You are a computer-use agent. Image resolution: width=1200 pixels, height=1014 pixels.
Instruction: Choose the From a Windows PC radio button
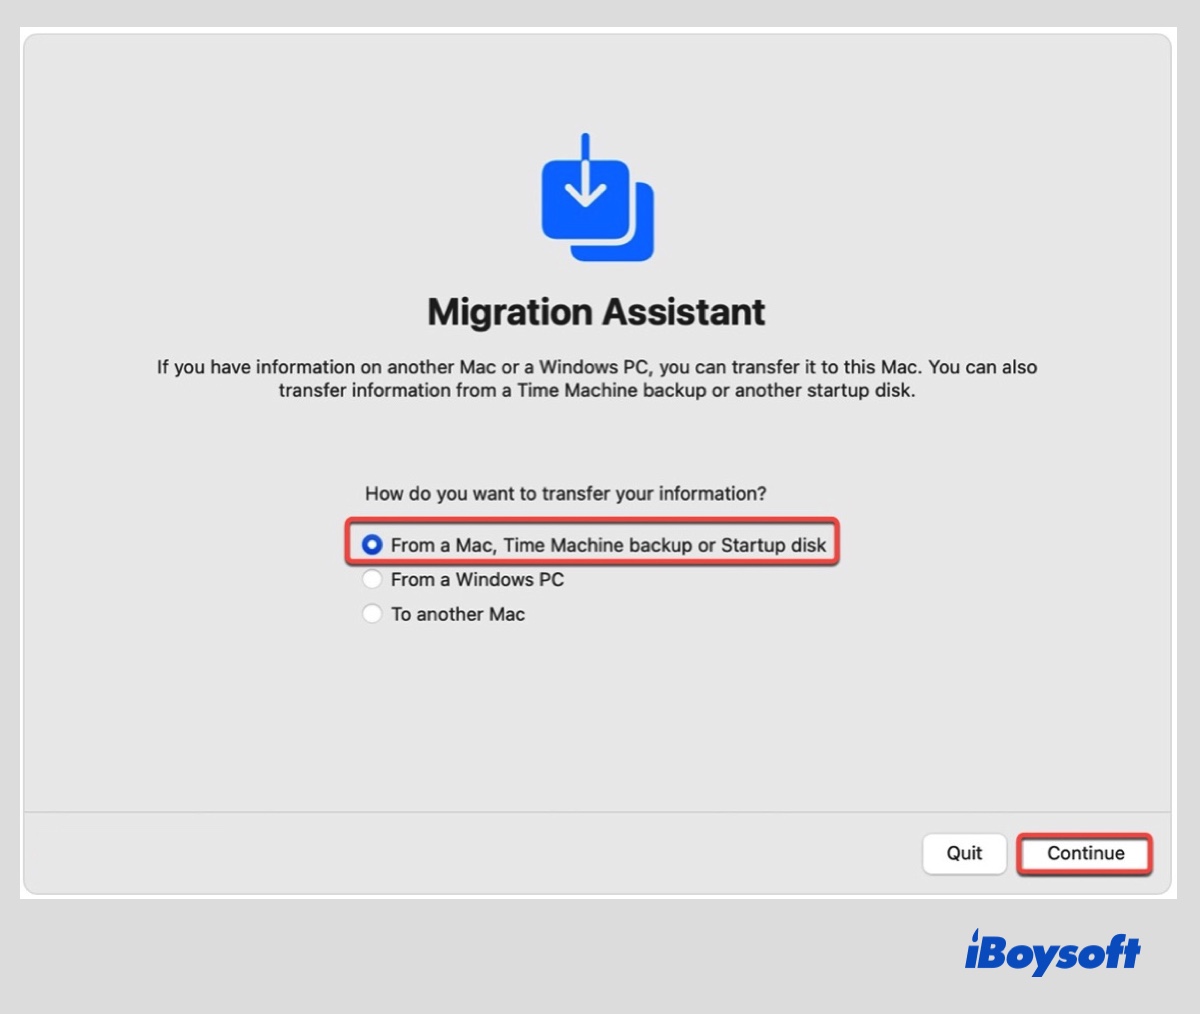tap(372, 579)
